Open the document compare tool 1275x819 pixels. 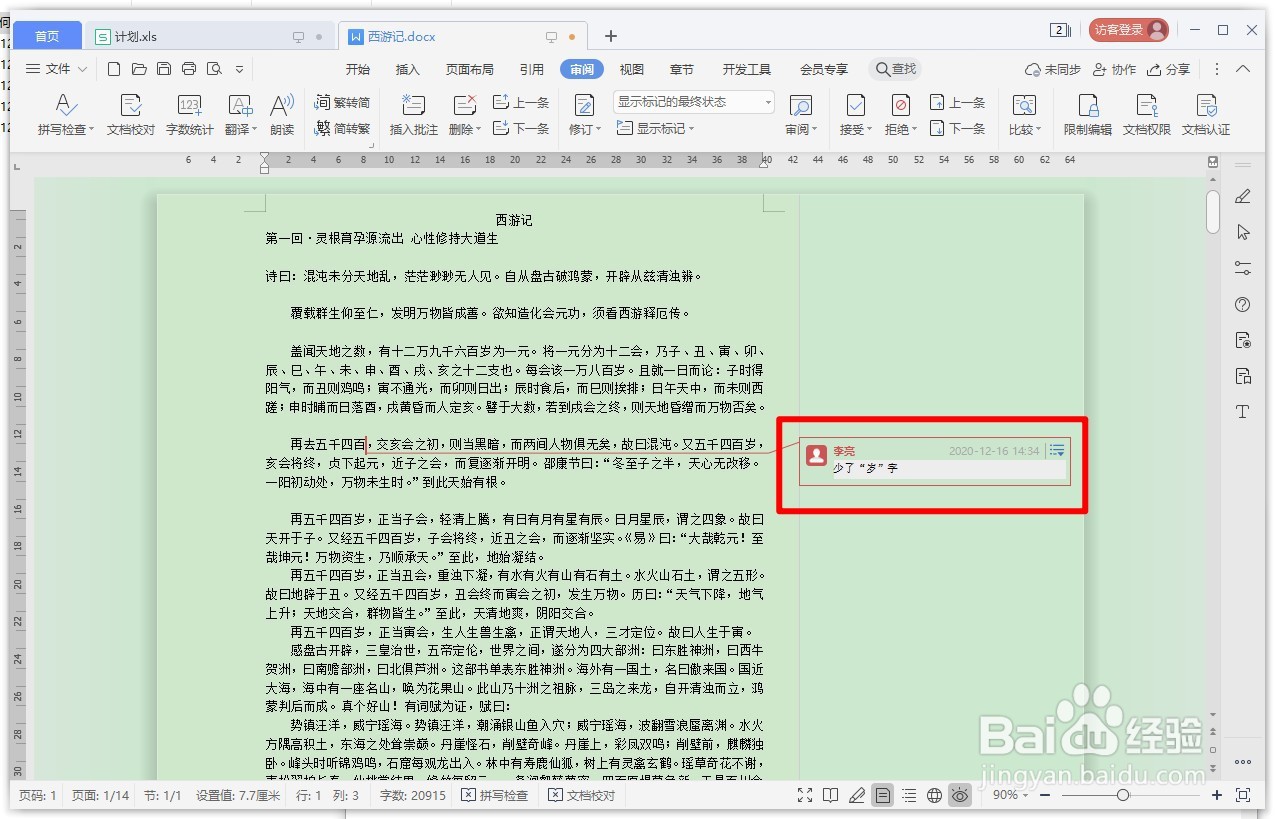click(x=1023, y=114)
